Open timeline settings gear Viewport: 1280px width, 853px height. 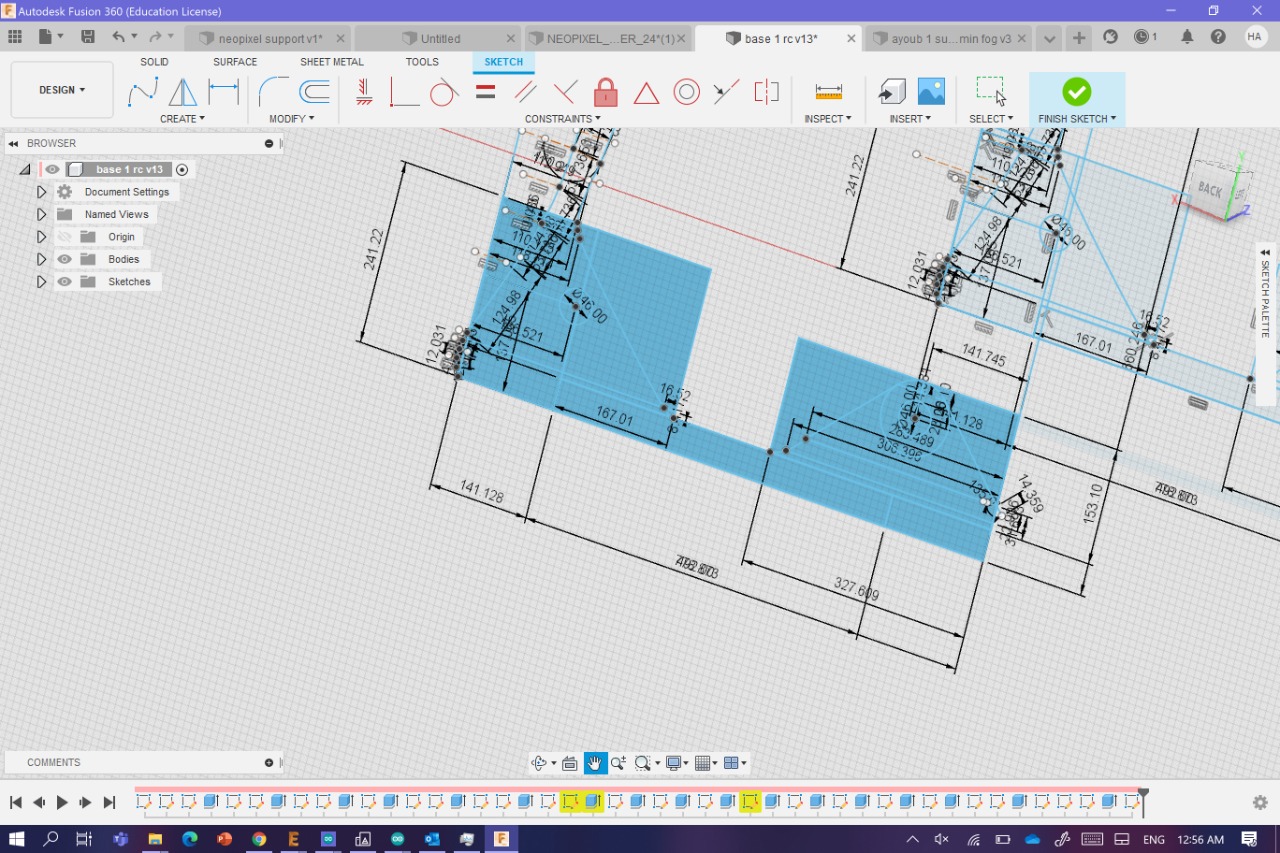pyautogui.click(x=1260, y=802)
